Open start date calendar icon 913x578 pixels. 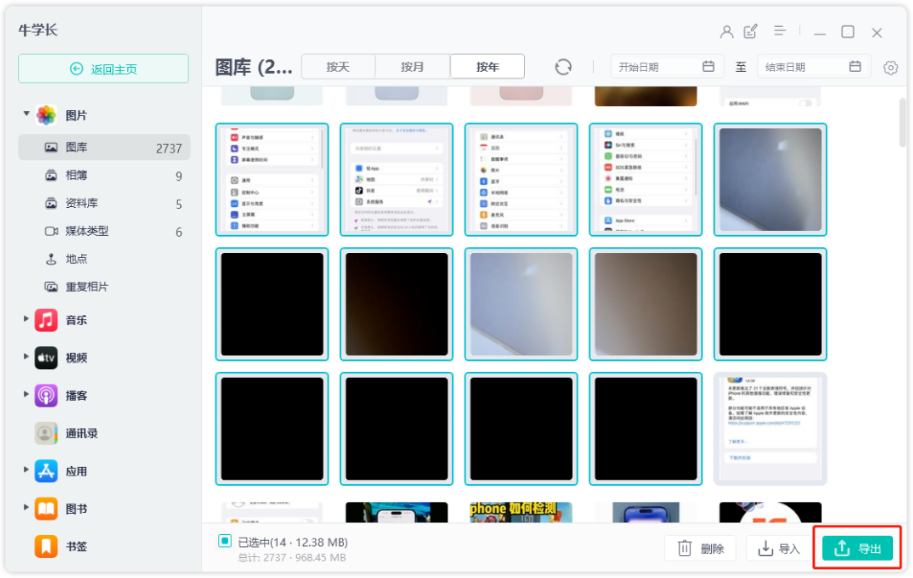[x=708, y=66]
